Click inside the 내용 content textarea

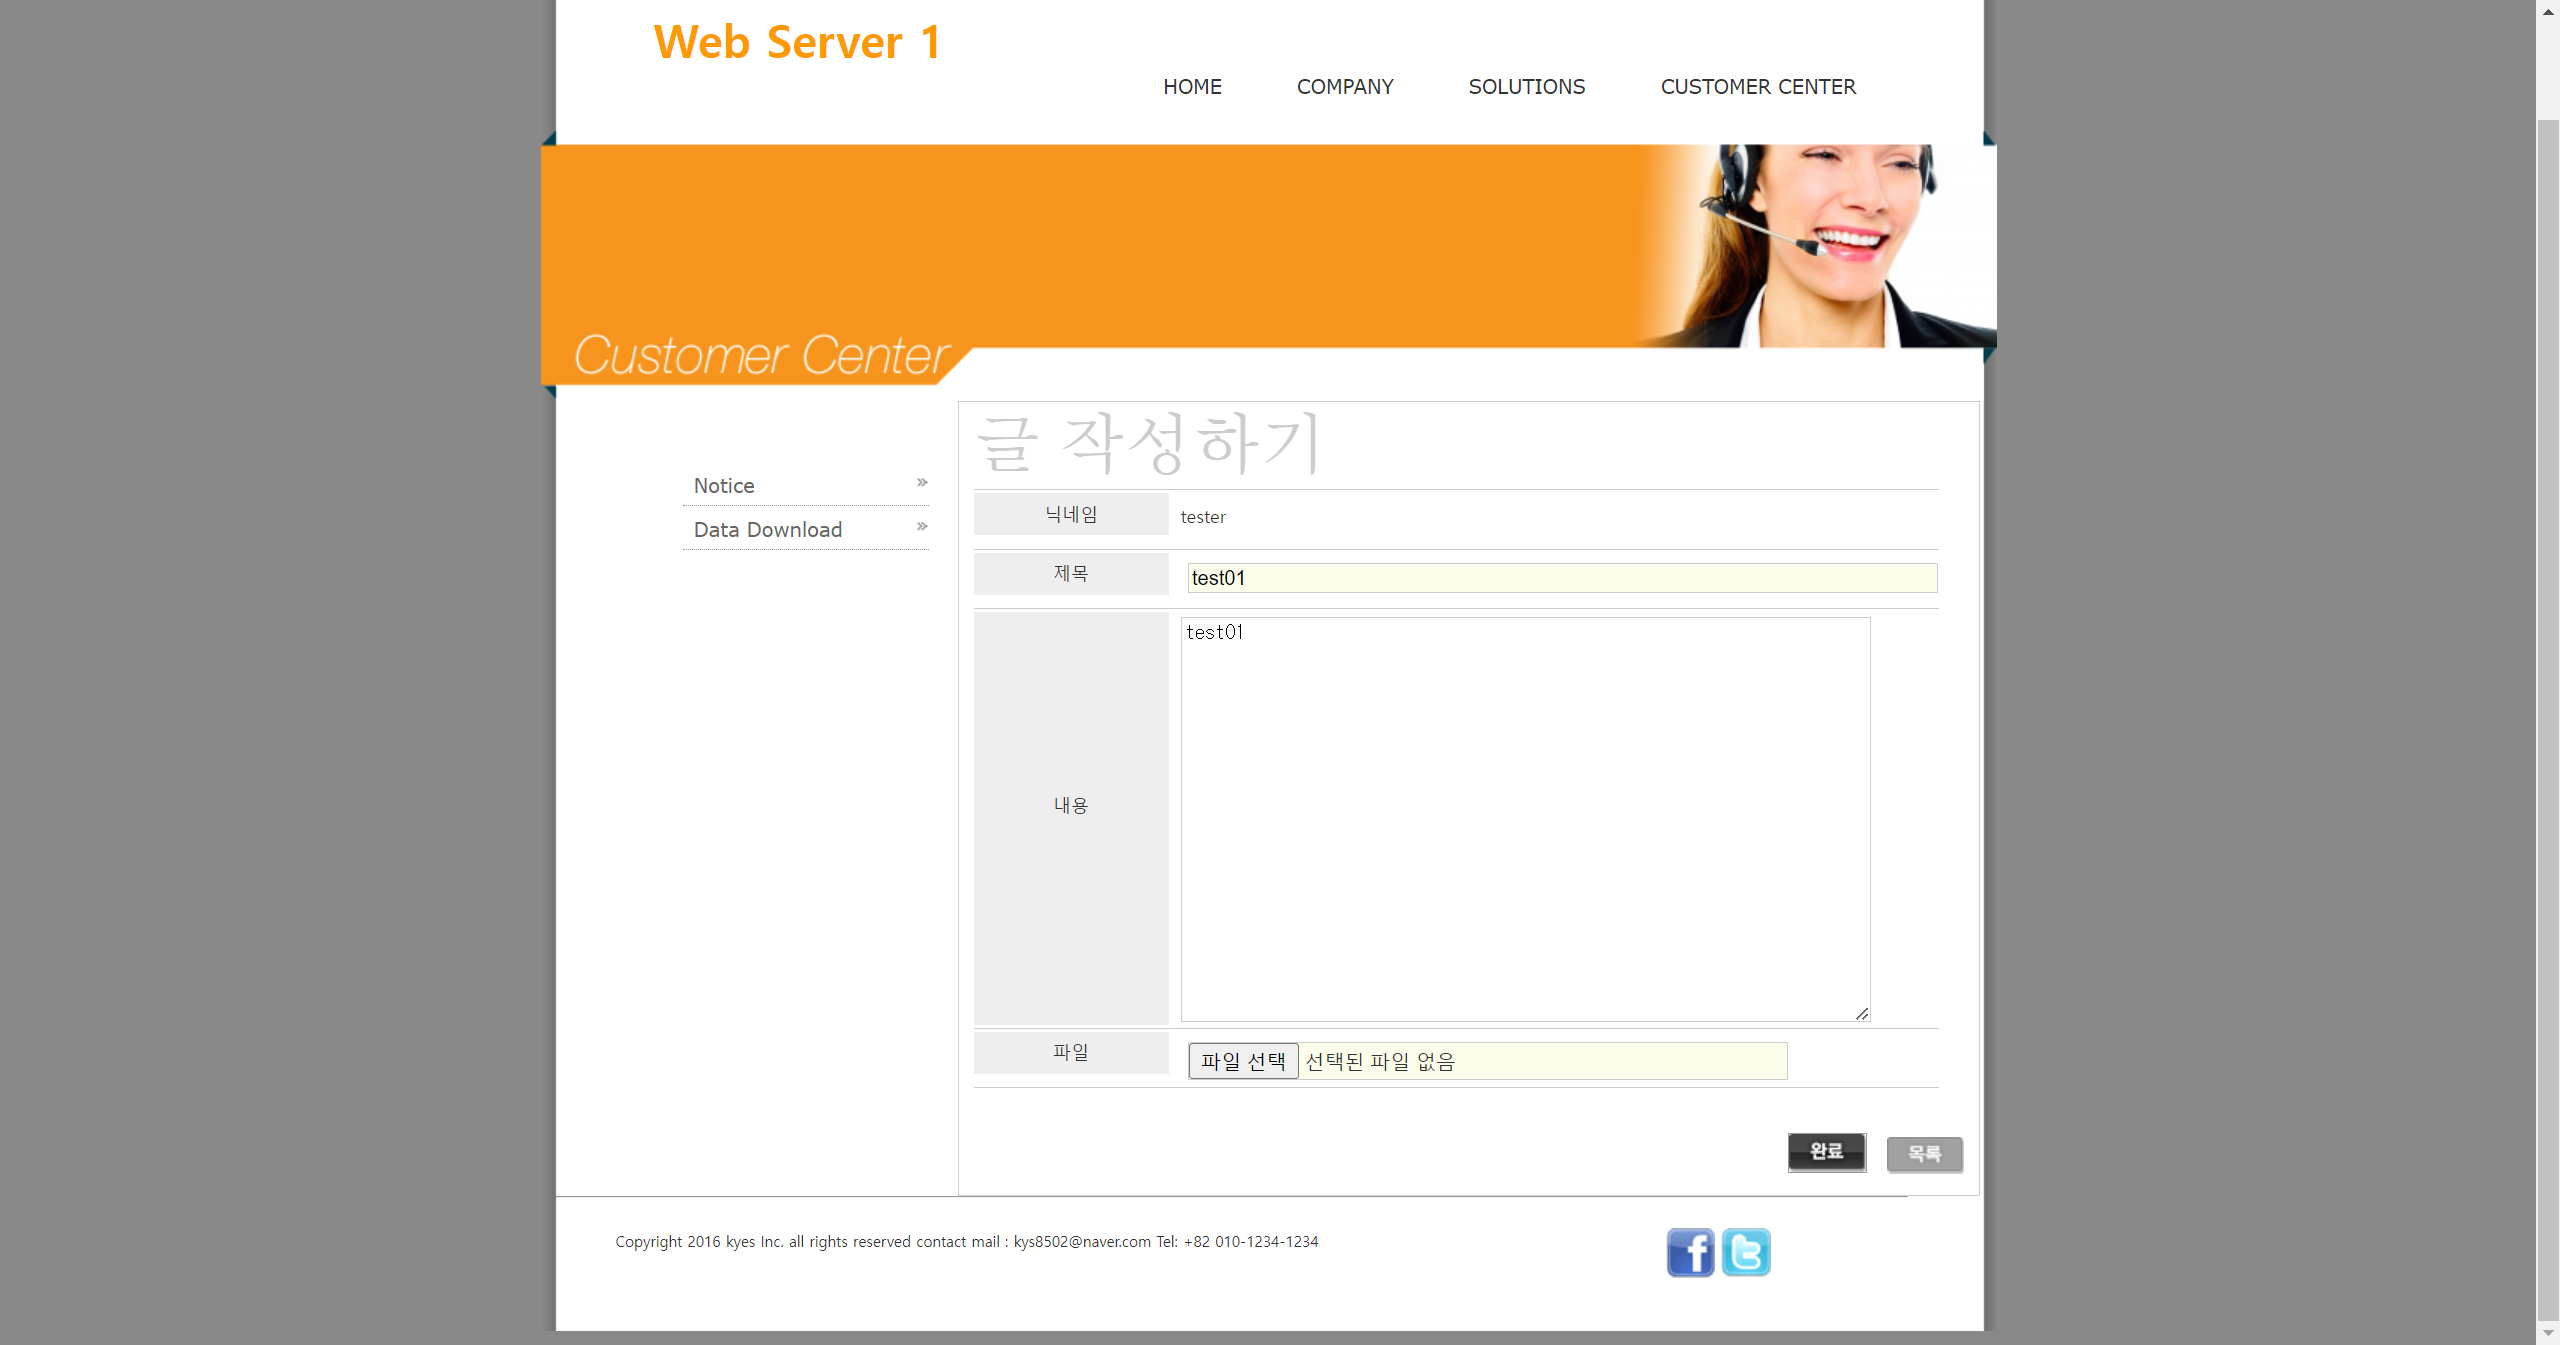[x=1524, y=820]
